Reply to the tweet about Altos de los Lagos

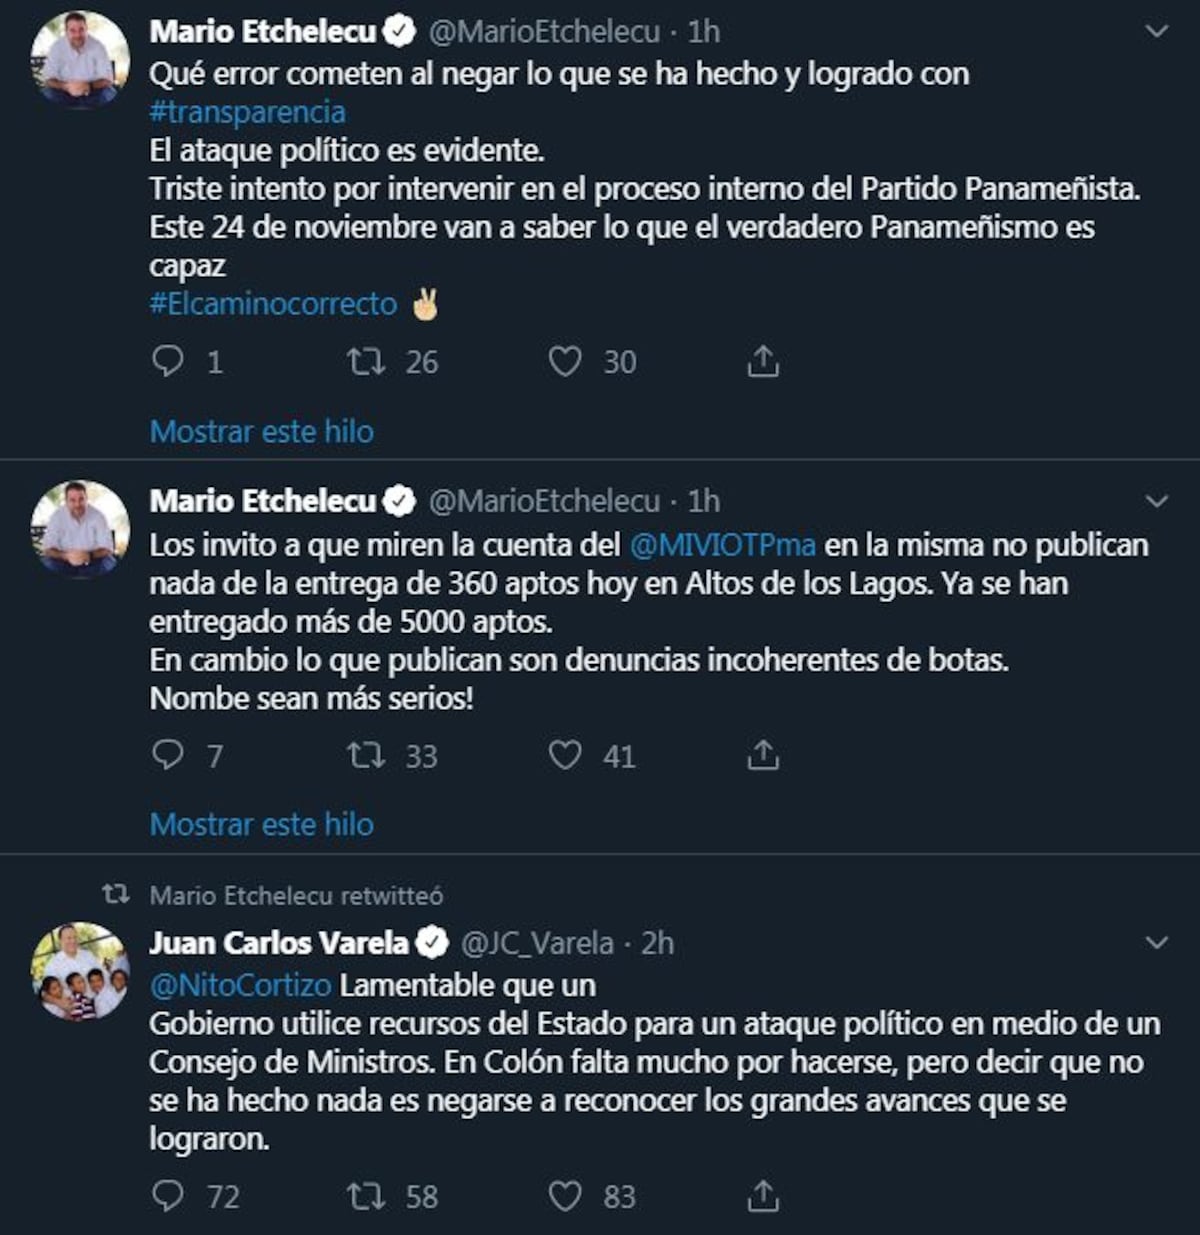click(168, 755)
